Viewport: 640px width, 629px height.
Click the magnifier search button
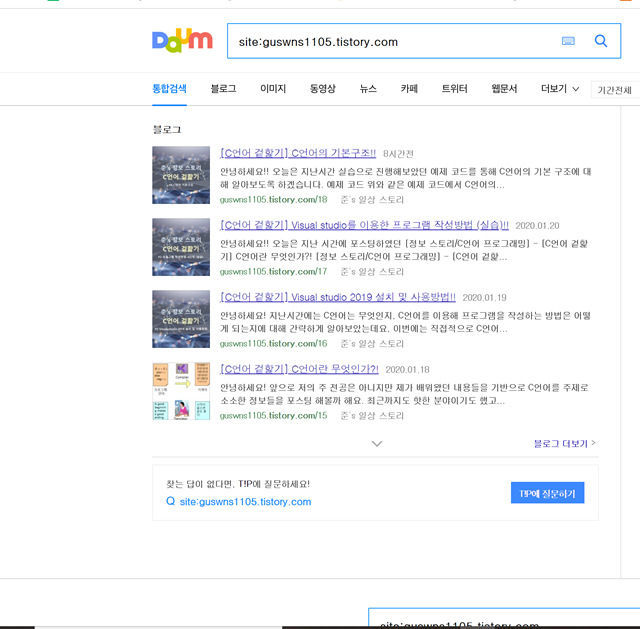coord(601,41)
